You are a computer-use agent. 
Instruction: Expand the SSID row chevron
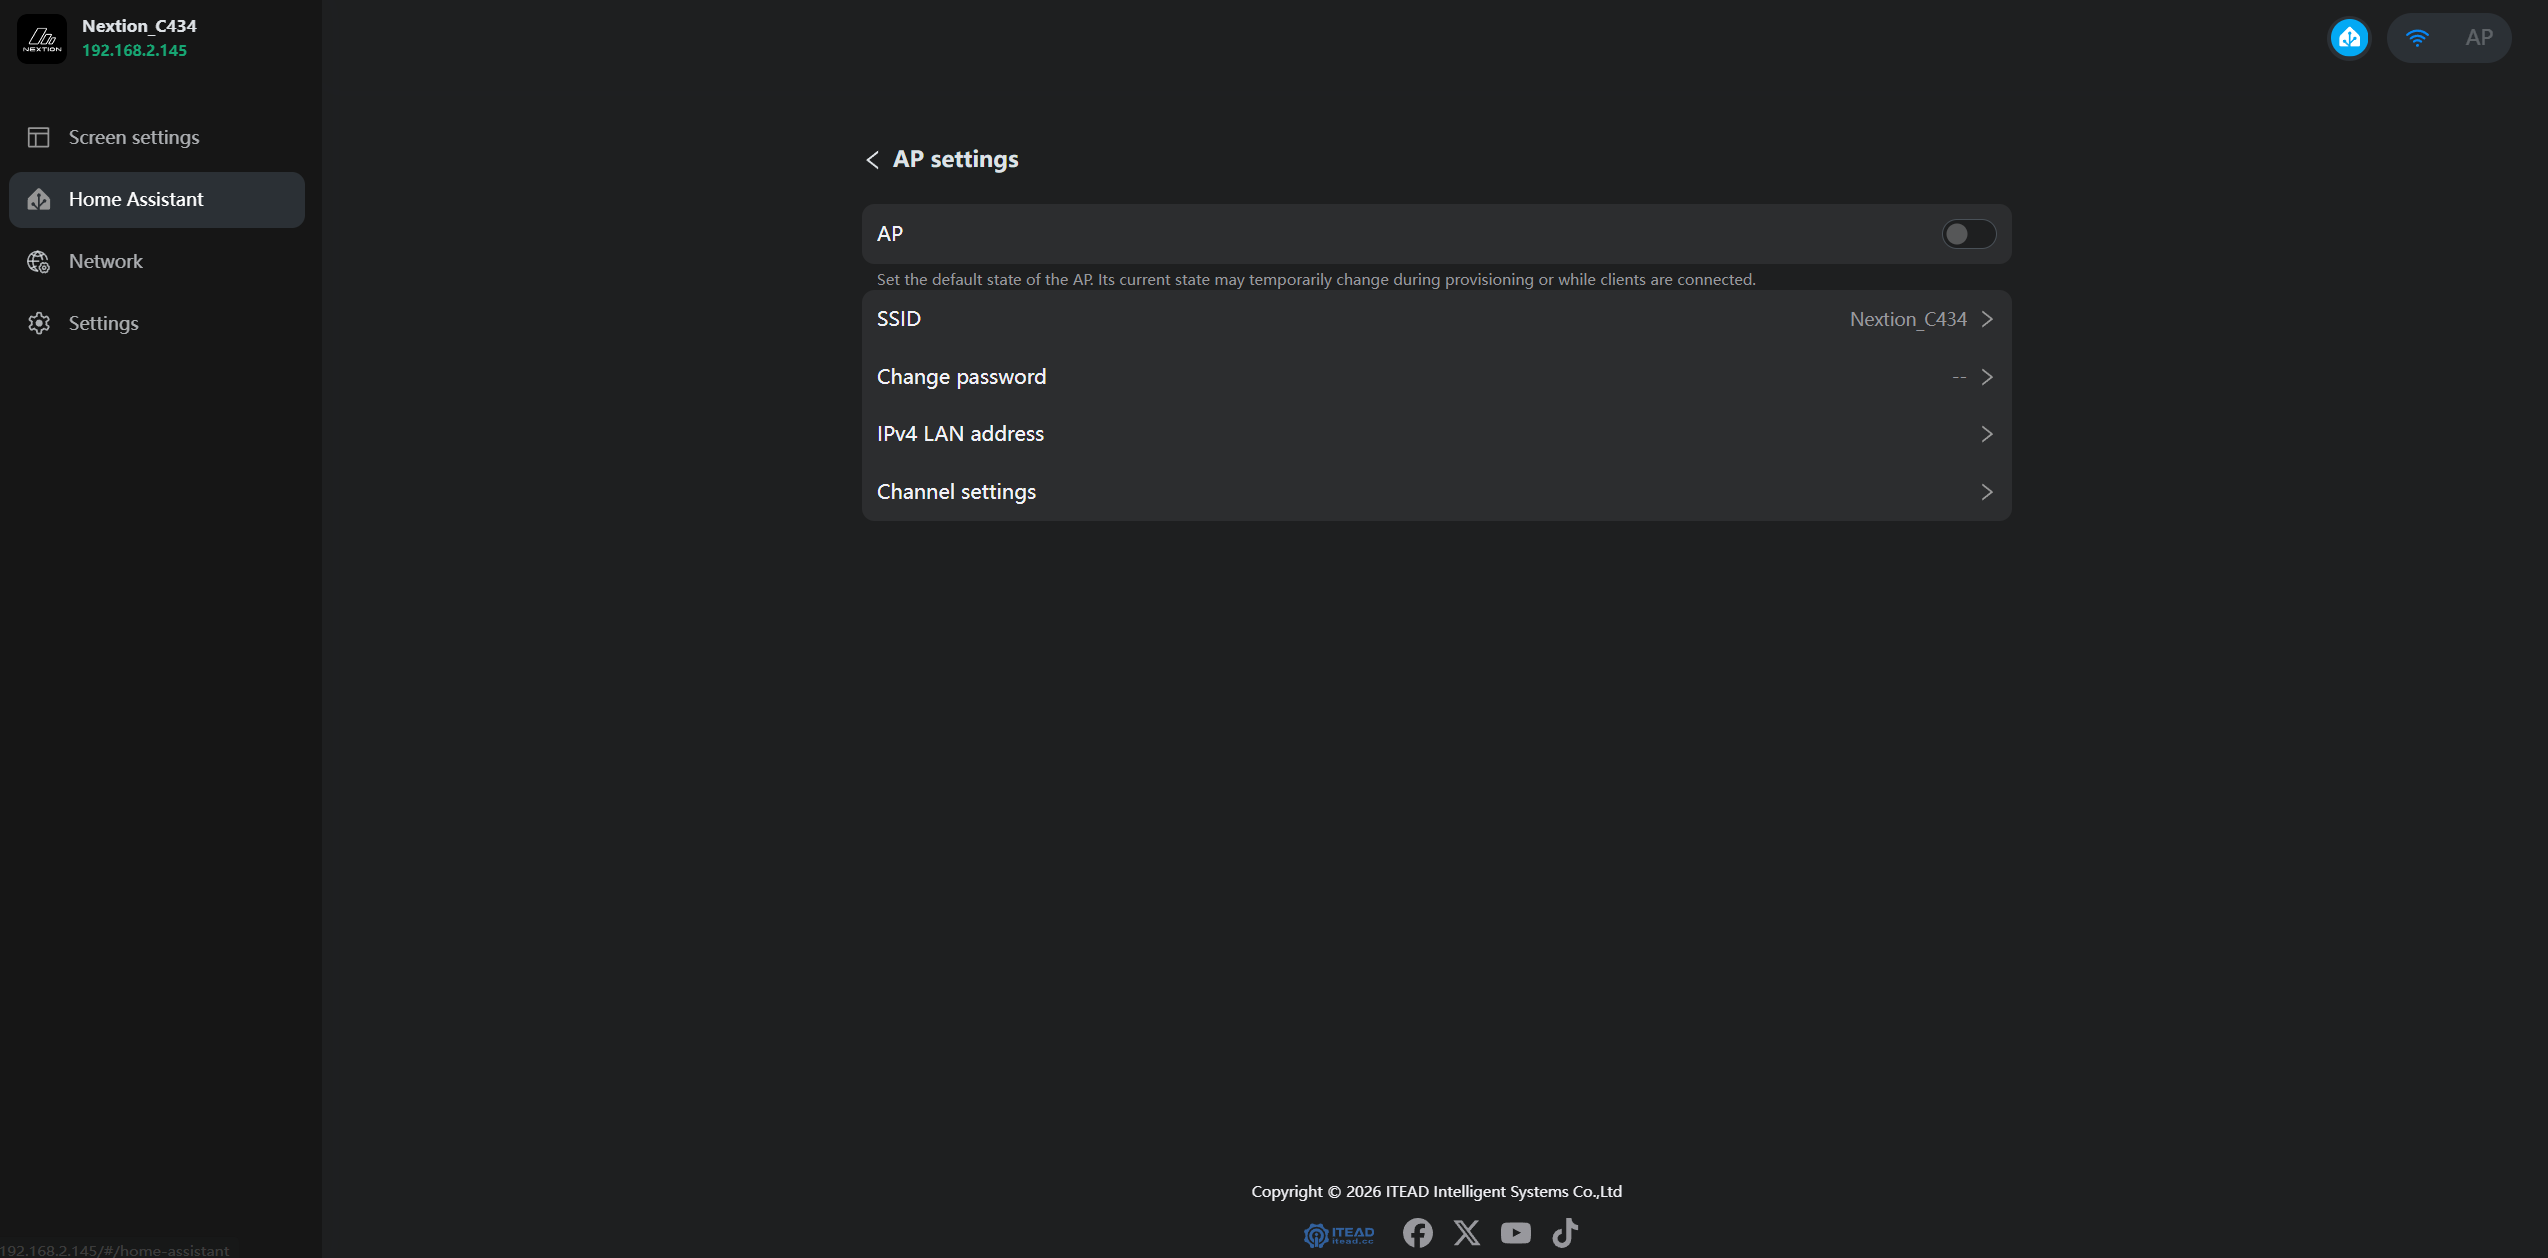tap(1987, 319)
